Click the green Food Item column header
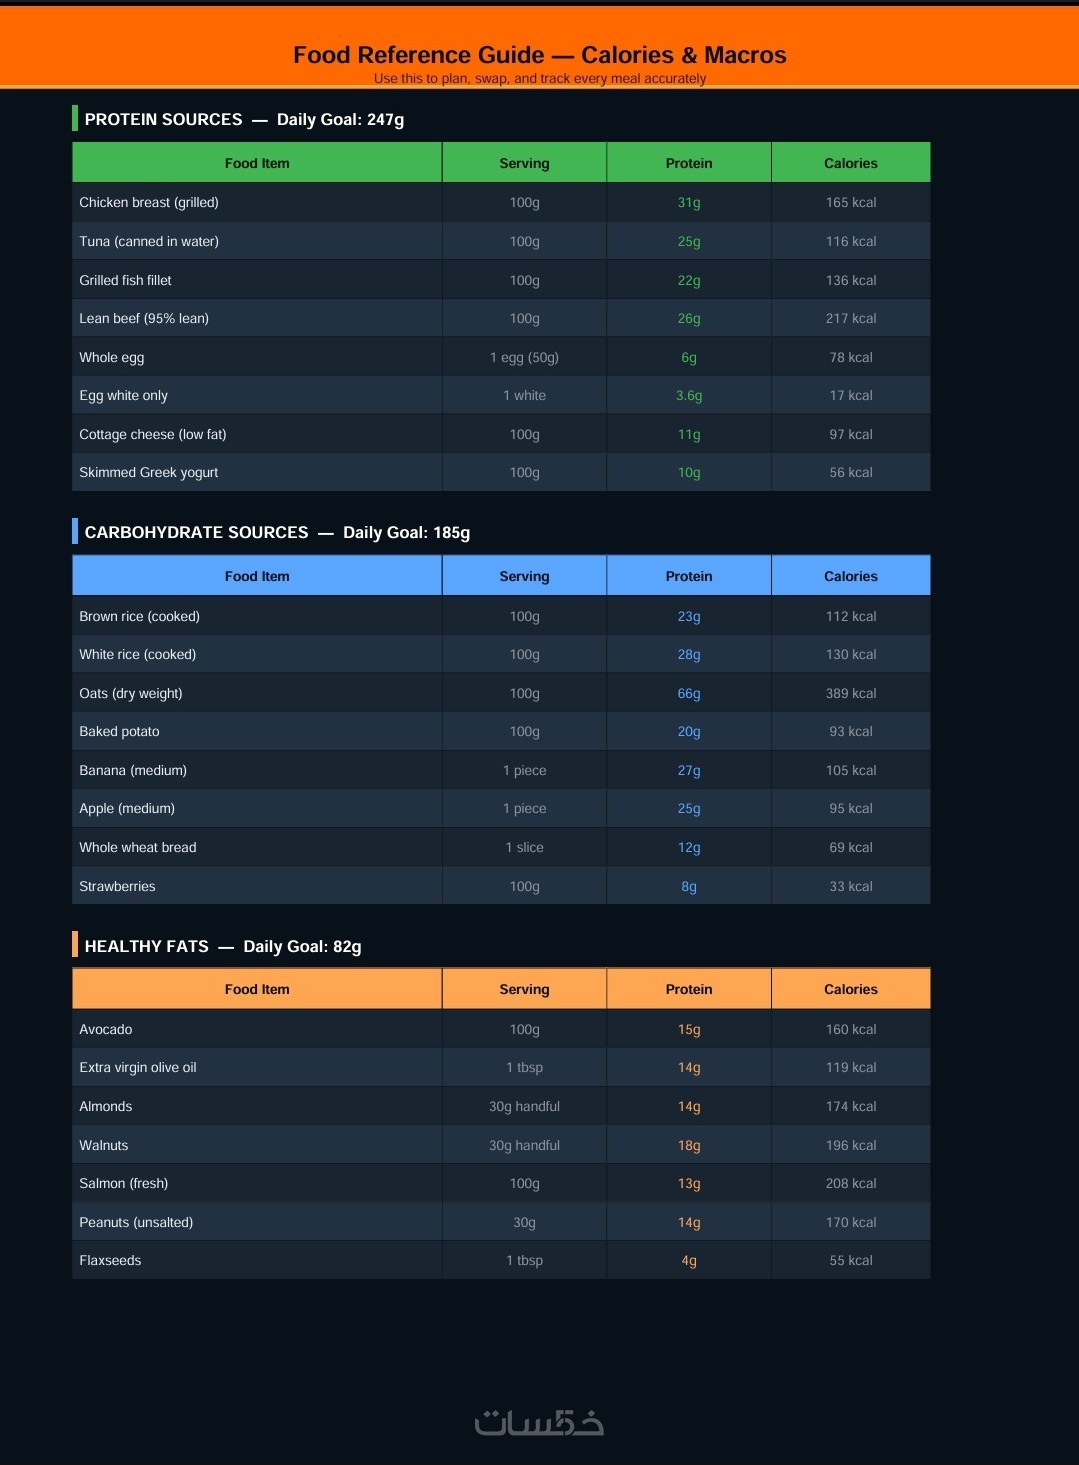The image size is (1079, 1465). 257,163
